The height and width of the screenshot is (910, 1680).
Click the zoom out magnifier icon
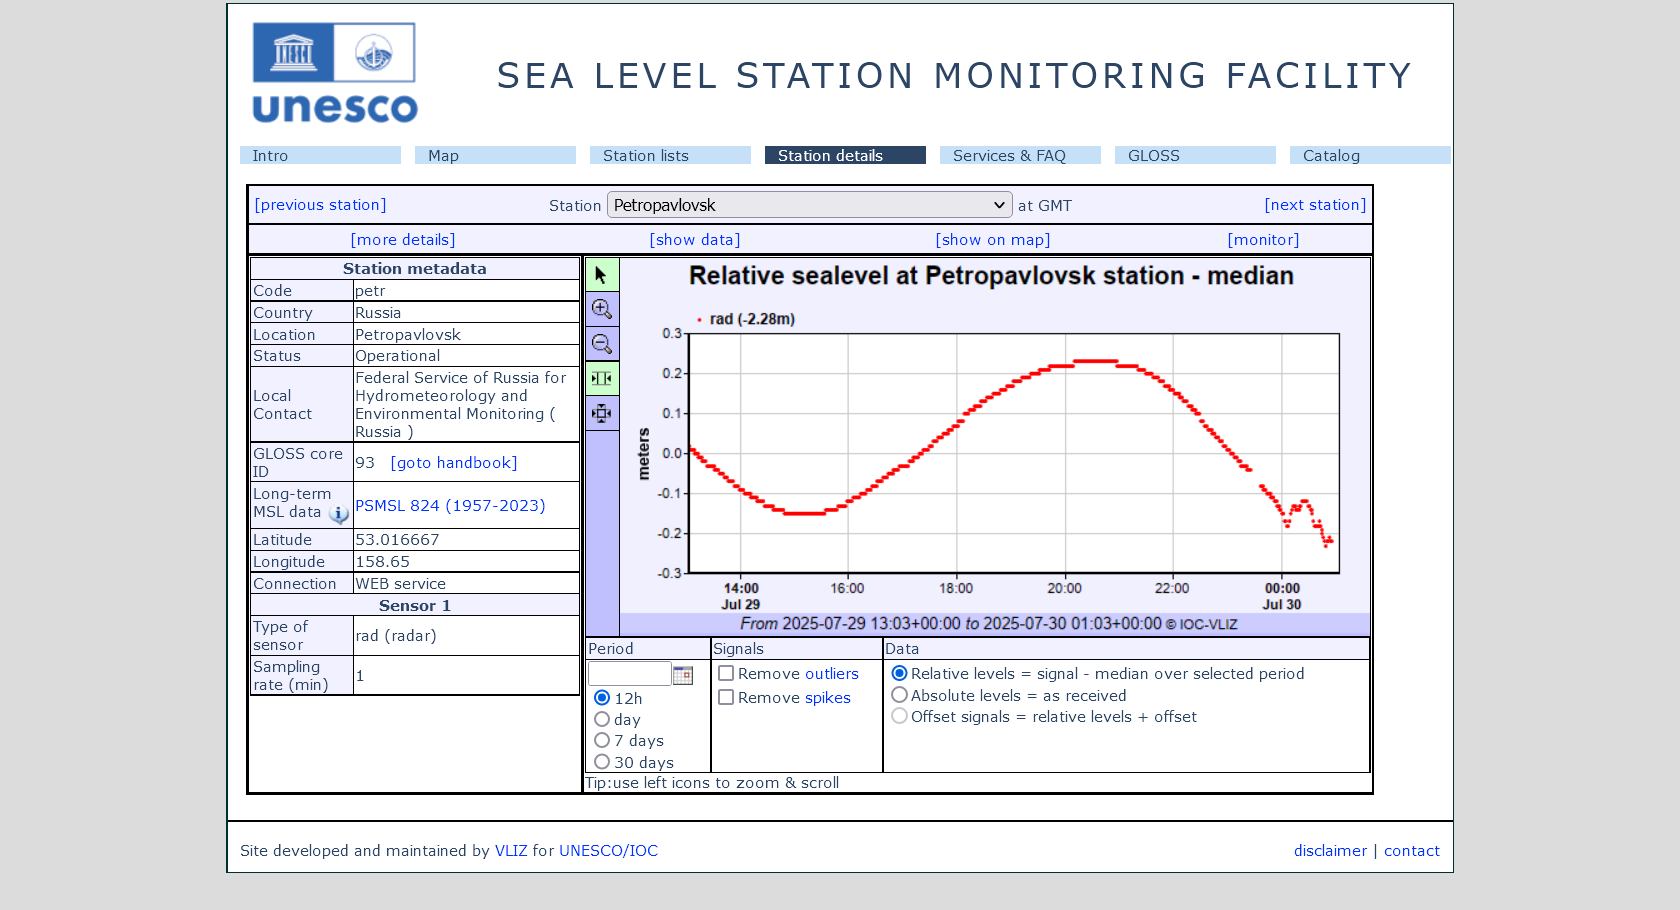(x=602, y=344)
